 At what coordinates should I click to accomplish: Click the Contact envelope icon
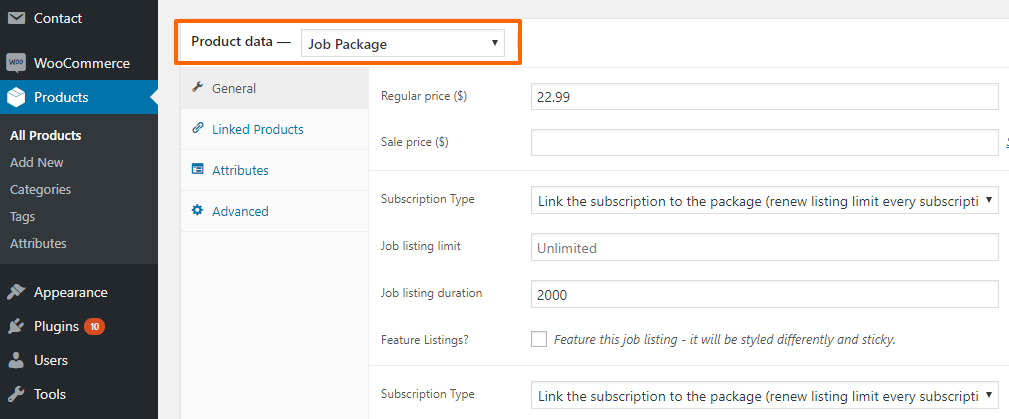16,19
